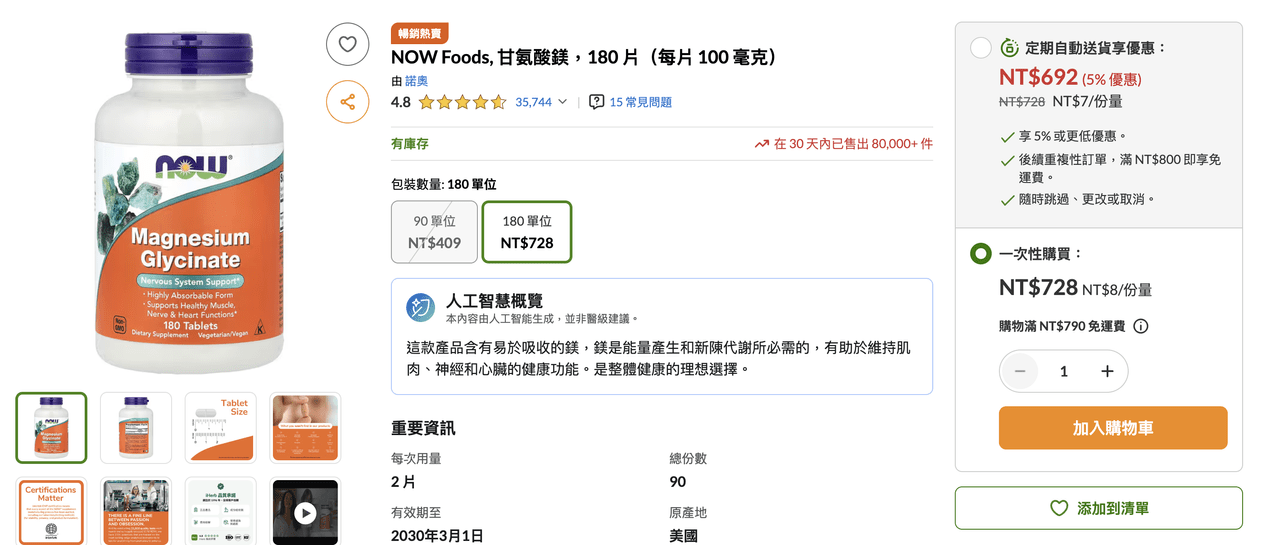
Task: Click the star rating icons
Action: pyautogui.click(x=462, y=102)
